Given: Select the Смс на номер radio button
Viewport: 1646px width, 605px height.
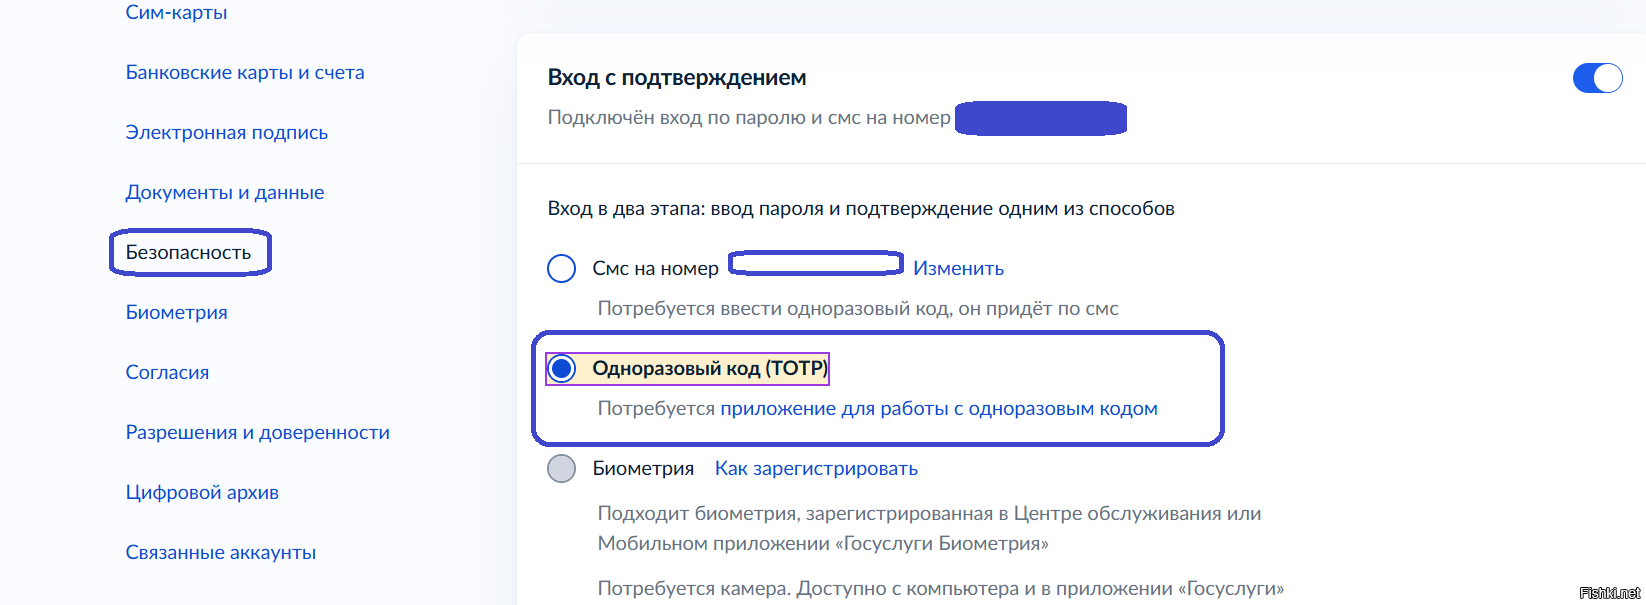Looking at the screenshot, I should (x=562, y=268).
